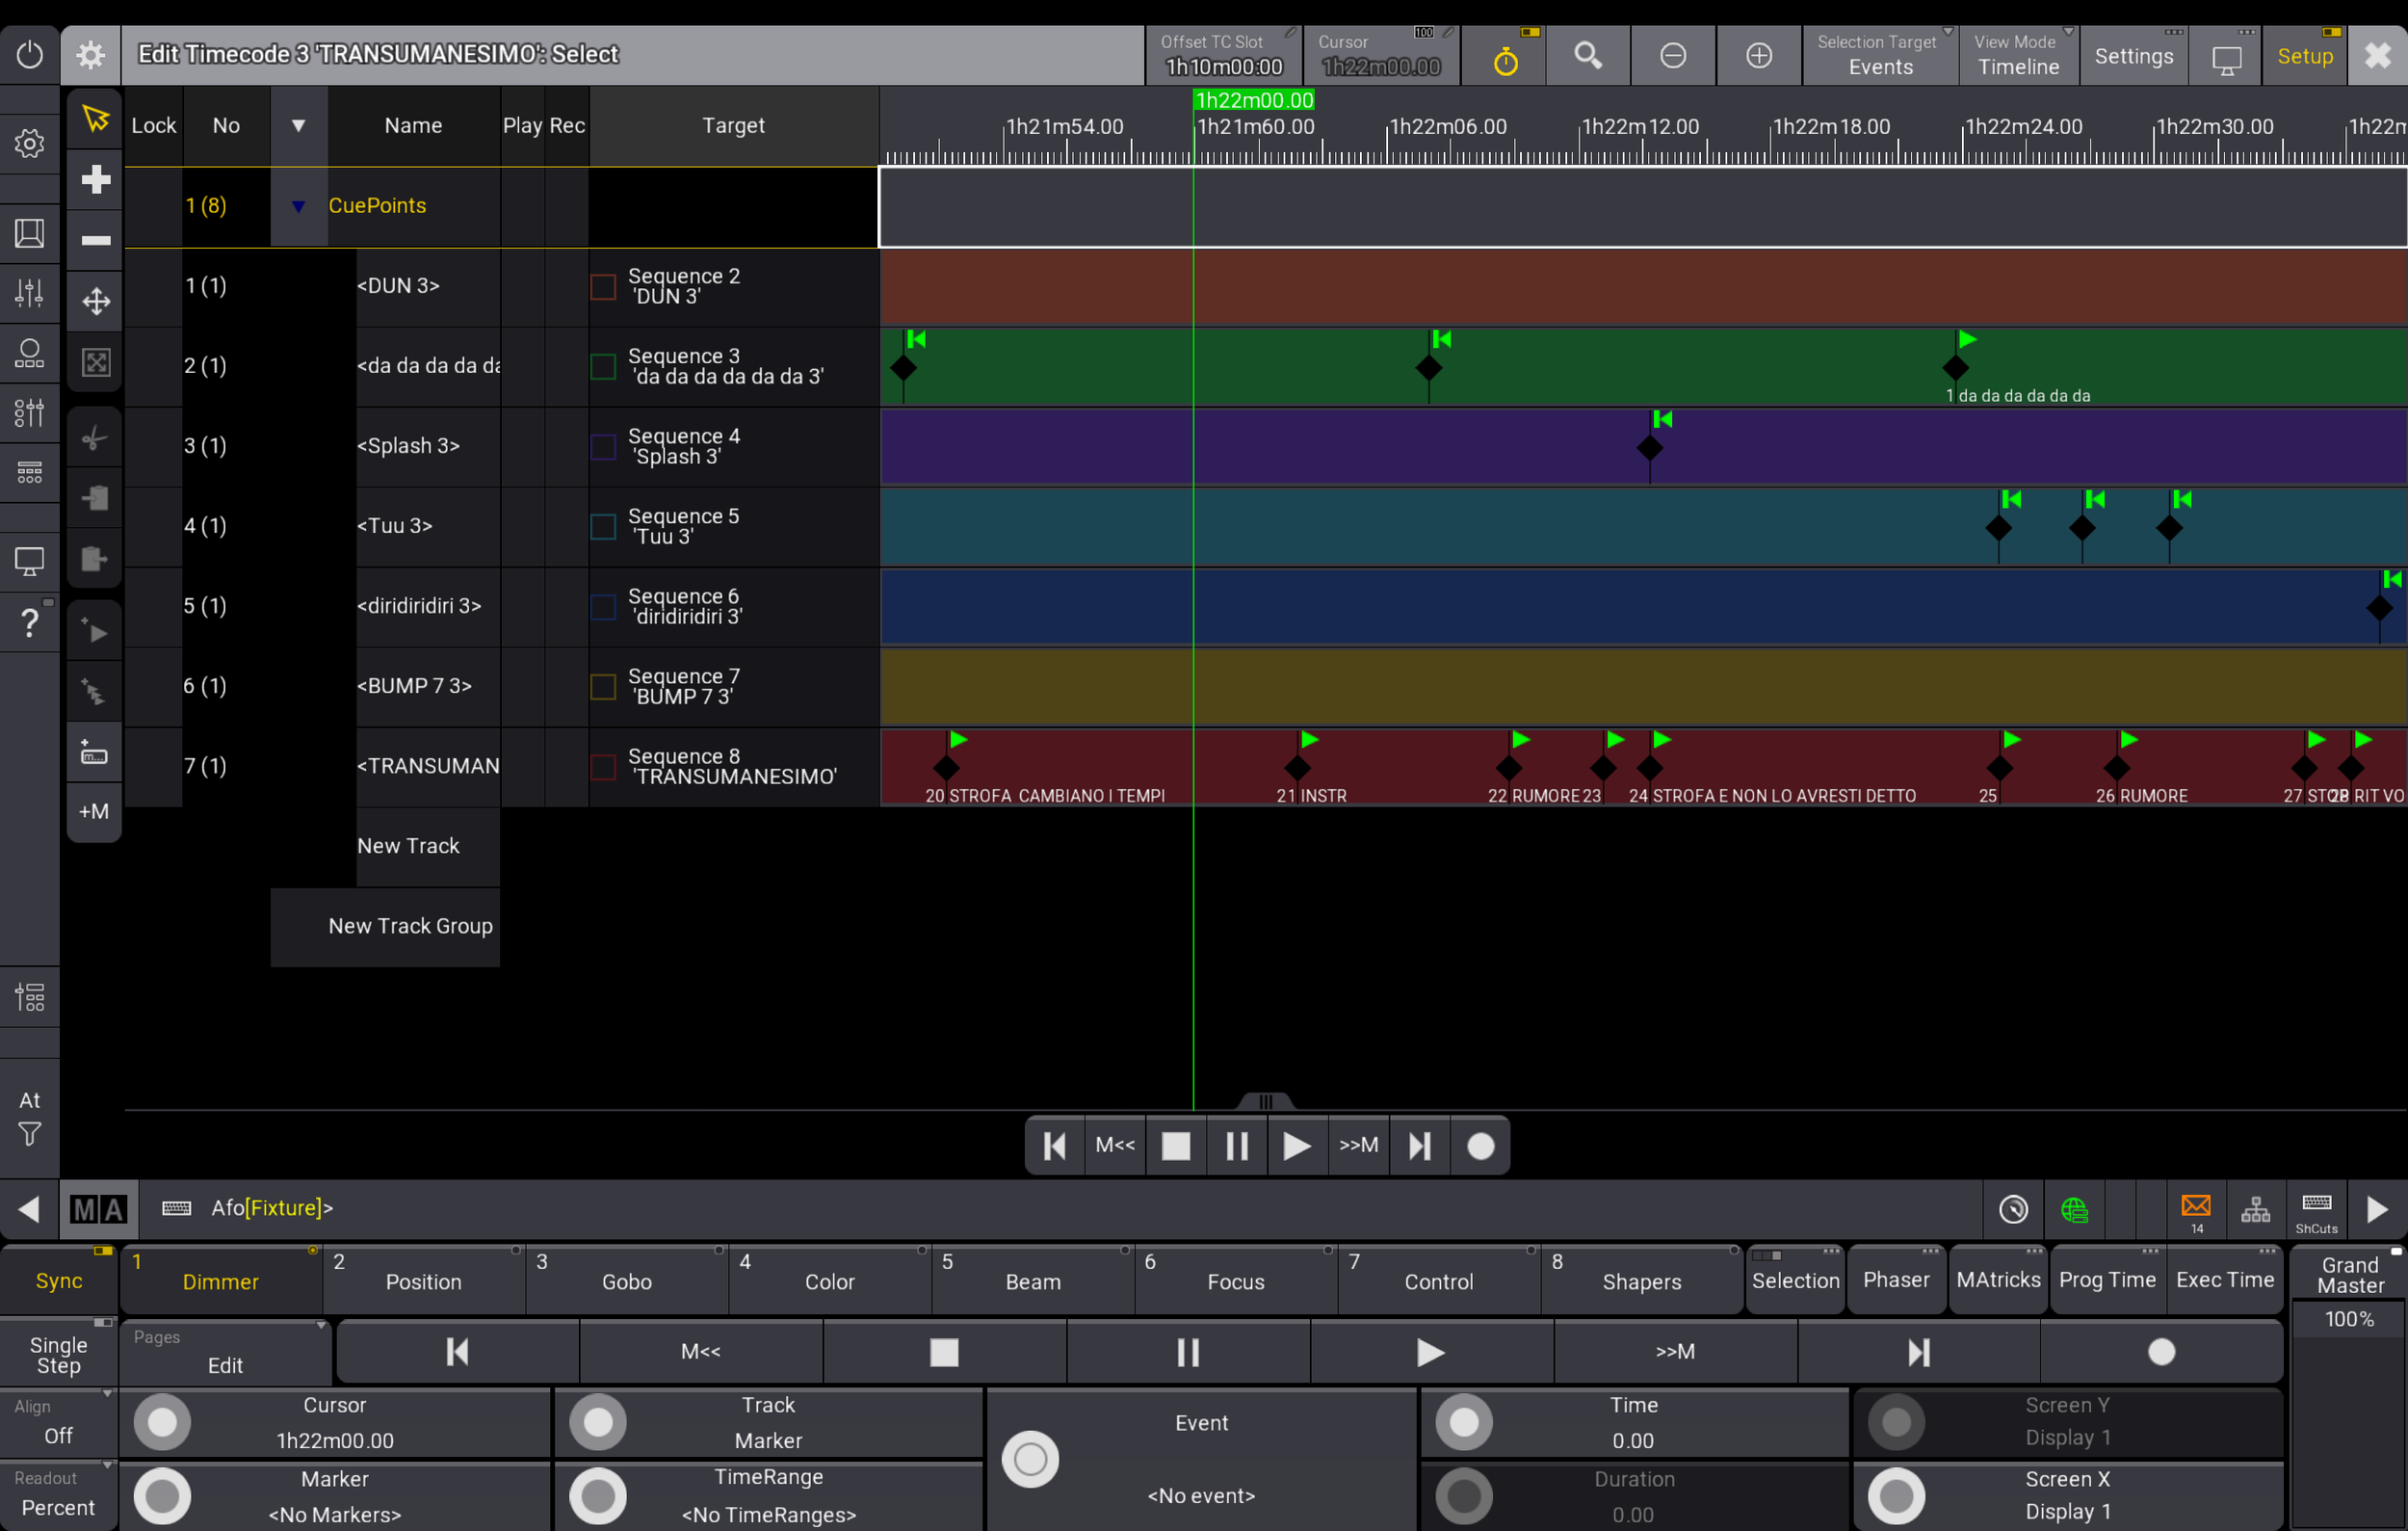This screenshot has height=1531, width=2408.
Task: Click the power icon at top left
Action: click(29, 54)
